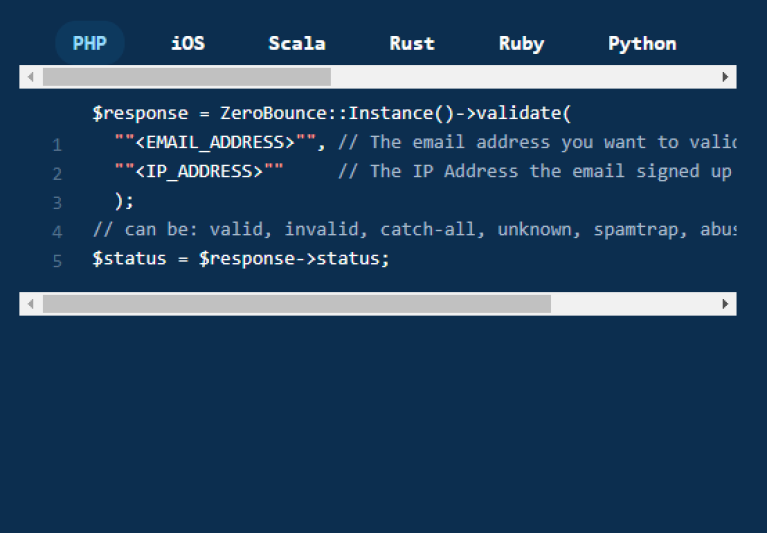Click line number 5 in the gutter
Screen dimensions: 767x533
[57, 261]
